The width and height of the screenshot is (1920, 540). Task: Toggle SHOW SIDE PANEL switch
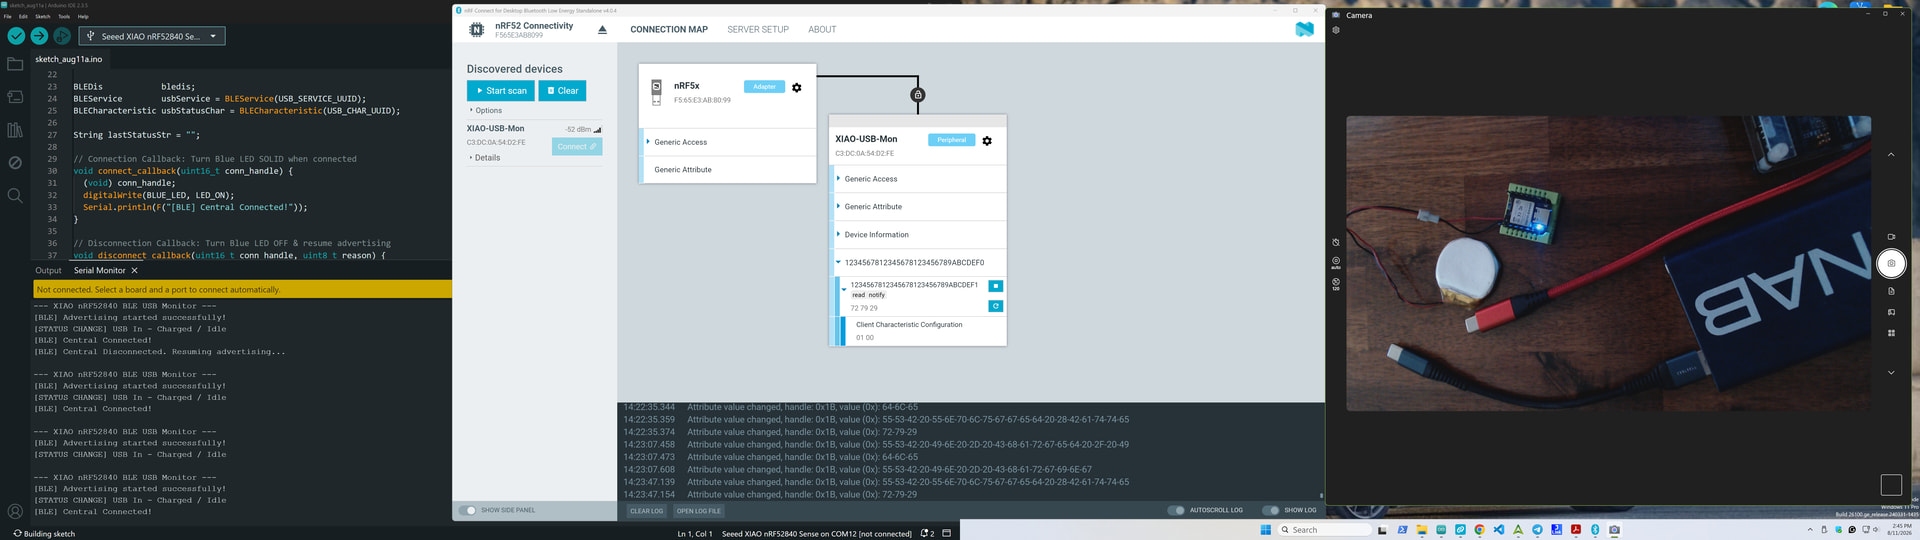point(468,510)
